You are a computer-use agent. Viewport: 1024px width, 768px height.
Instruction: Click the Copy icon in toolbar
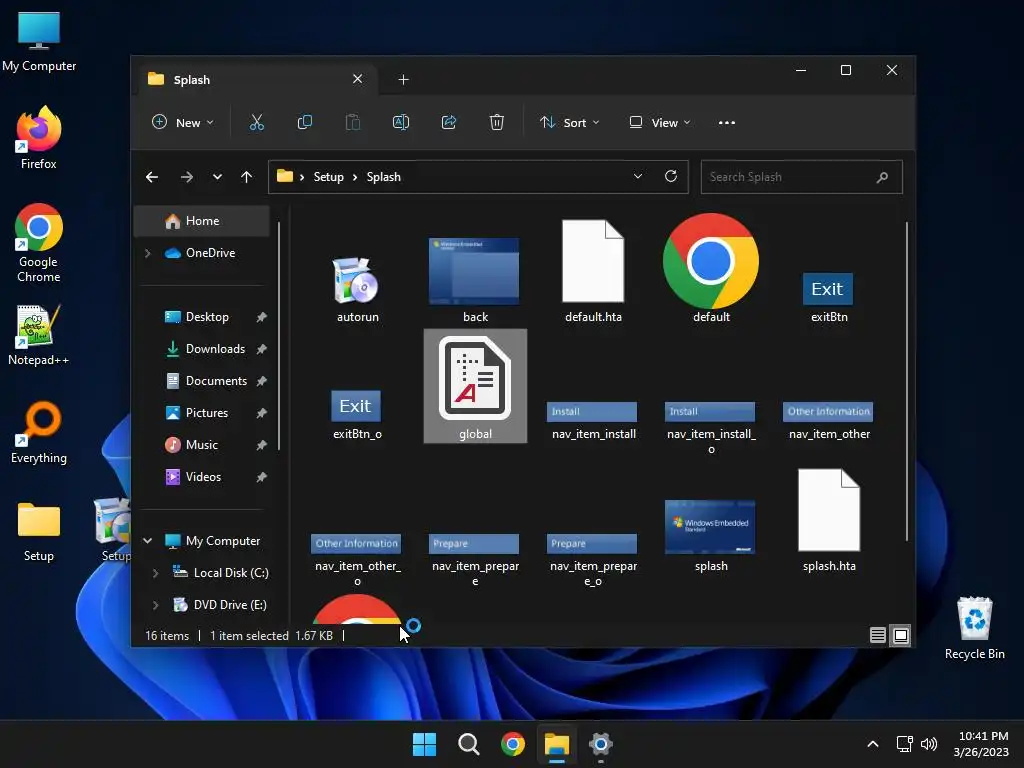click(304, 122)
